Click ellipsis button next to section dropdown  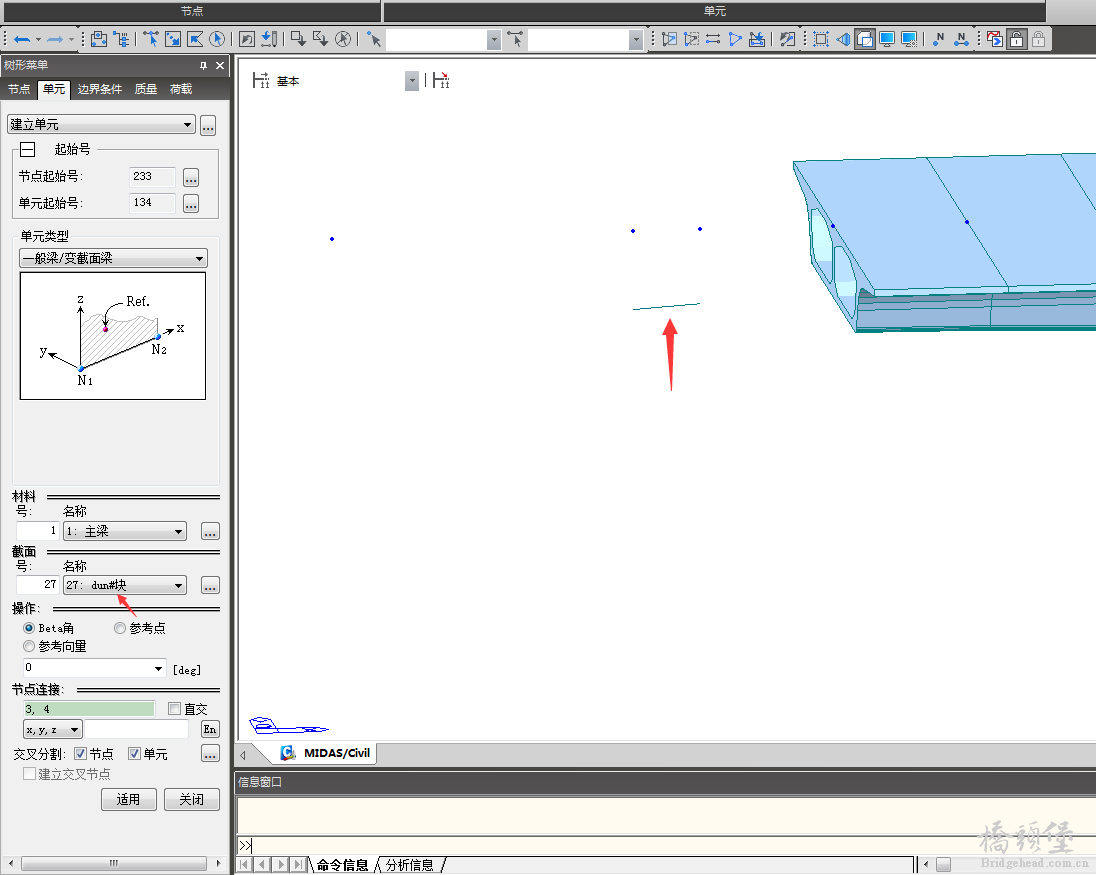(210, 585)
